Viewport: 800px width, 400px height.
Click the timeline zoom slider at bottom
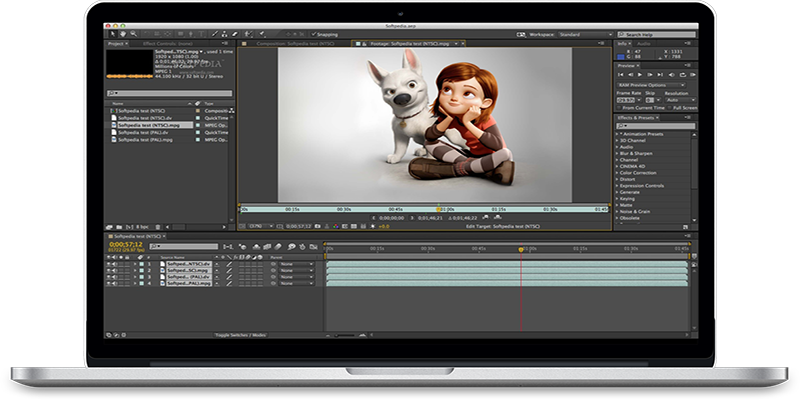point(344,335)
